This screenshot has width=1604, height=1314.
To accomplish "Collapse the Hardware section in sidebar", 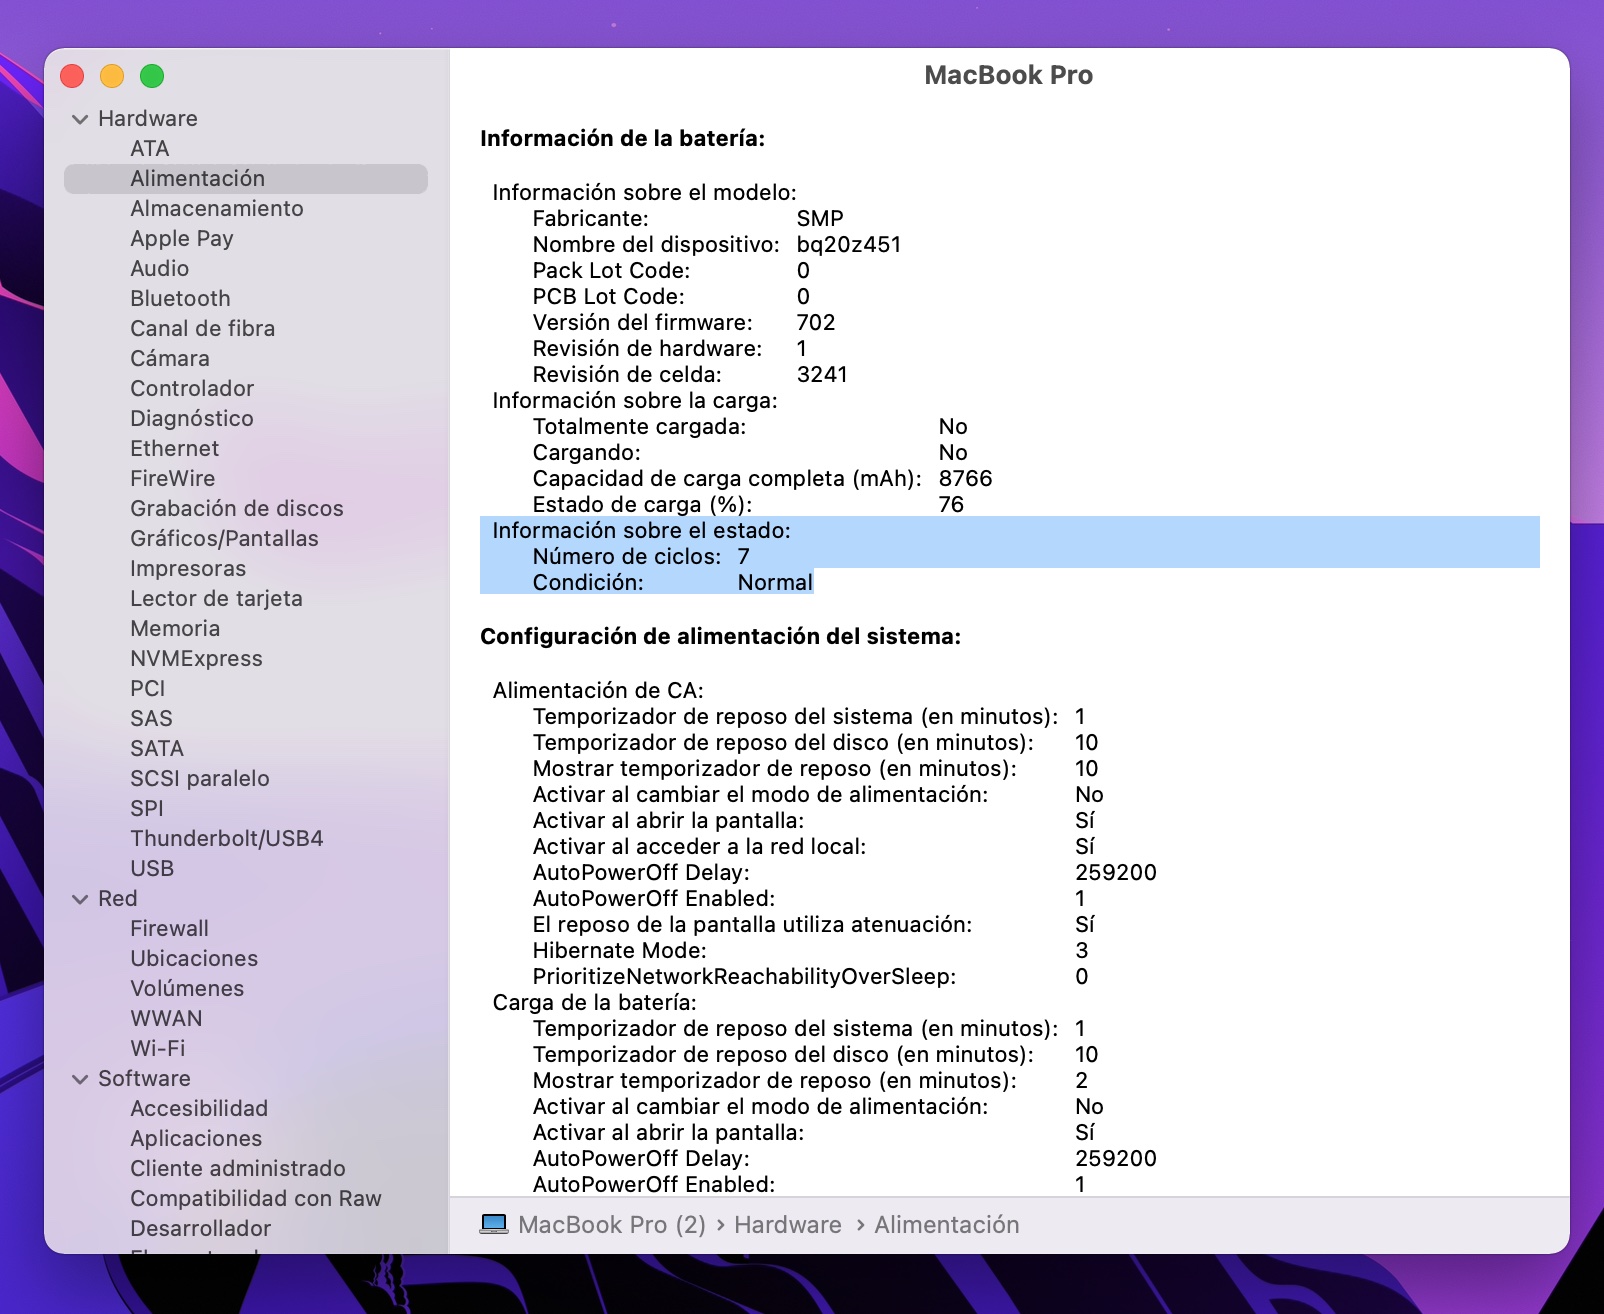I will click(80, 119).
